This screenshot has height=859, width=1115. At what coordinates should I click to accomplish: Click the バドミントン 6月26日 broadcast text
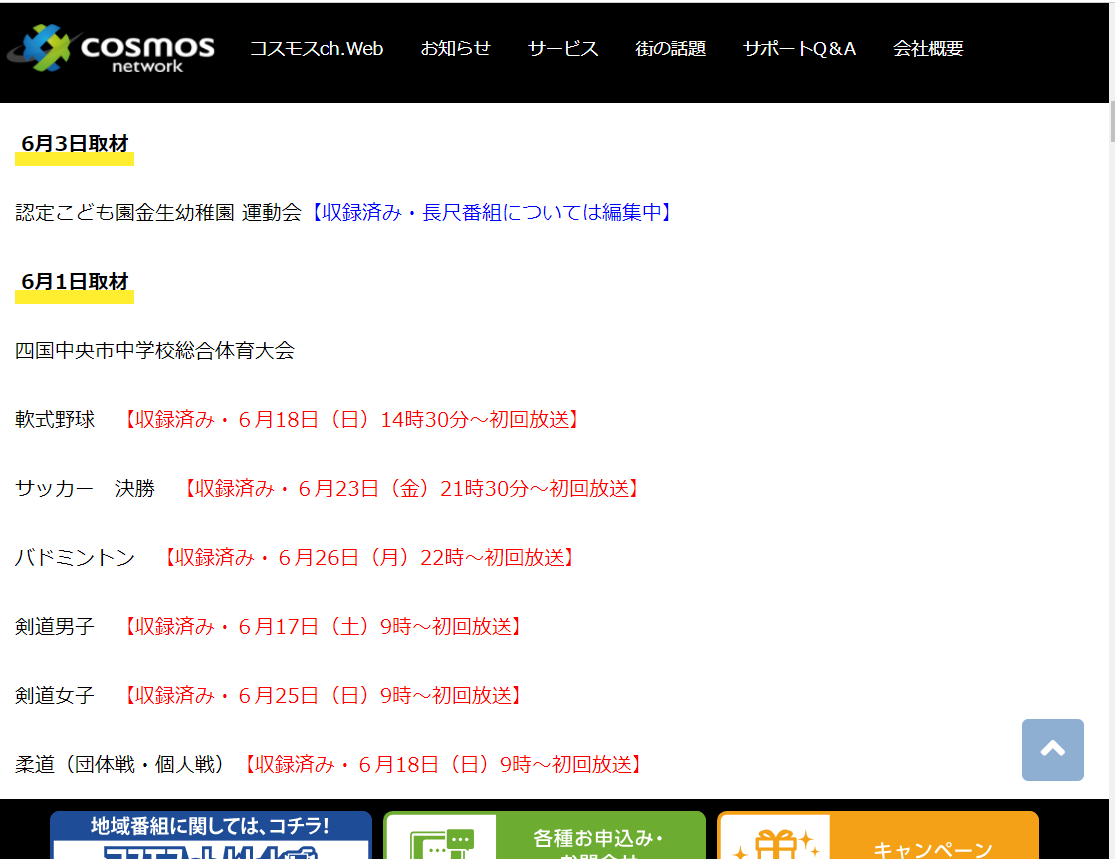tap(367, 558)
